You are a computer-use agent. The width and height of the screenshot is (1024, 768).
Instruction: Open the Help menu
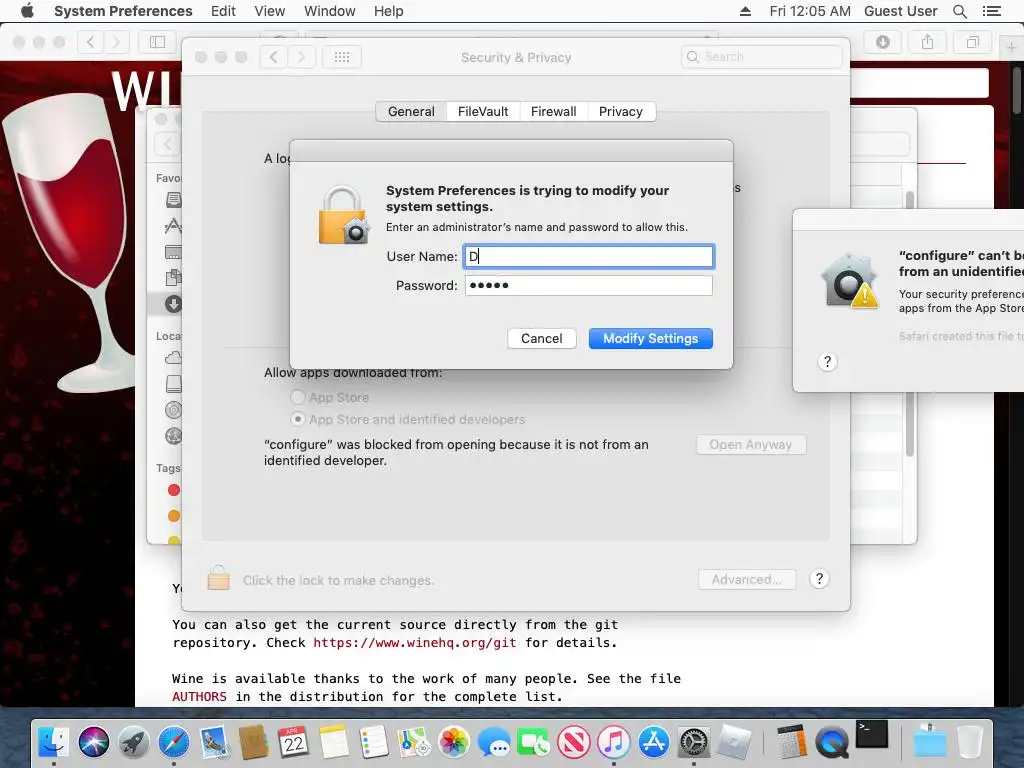389,11
